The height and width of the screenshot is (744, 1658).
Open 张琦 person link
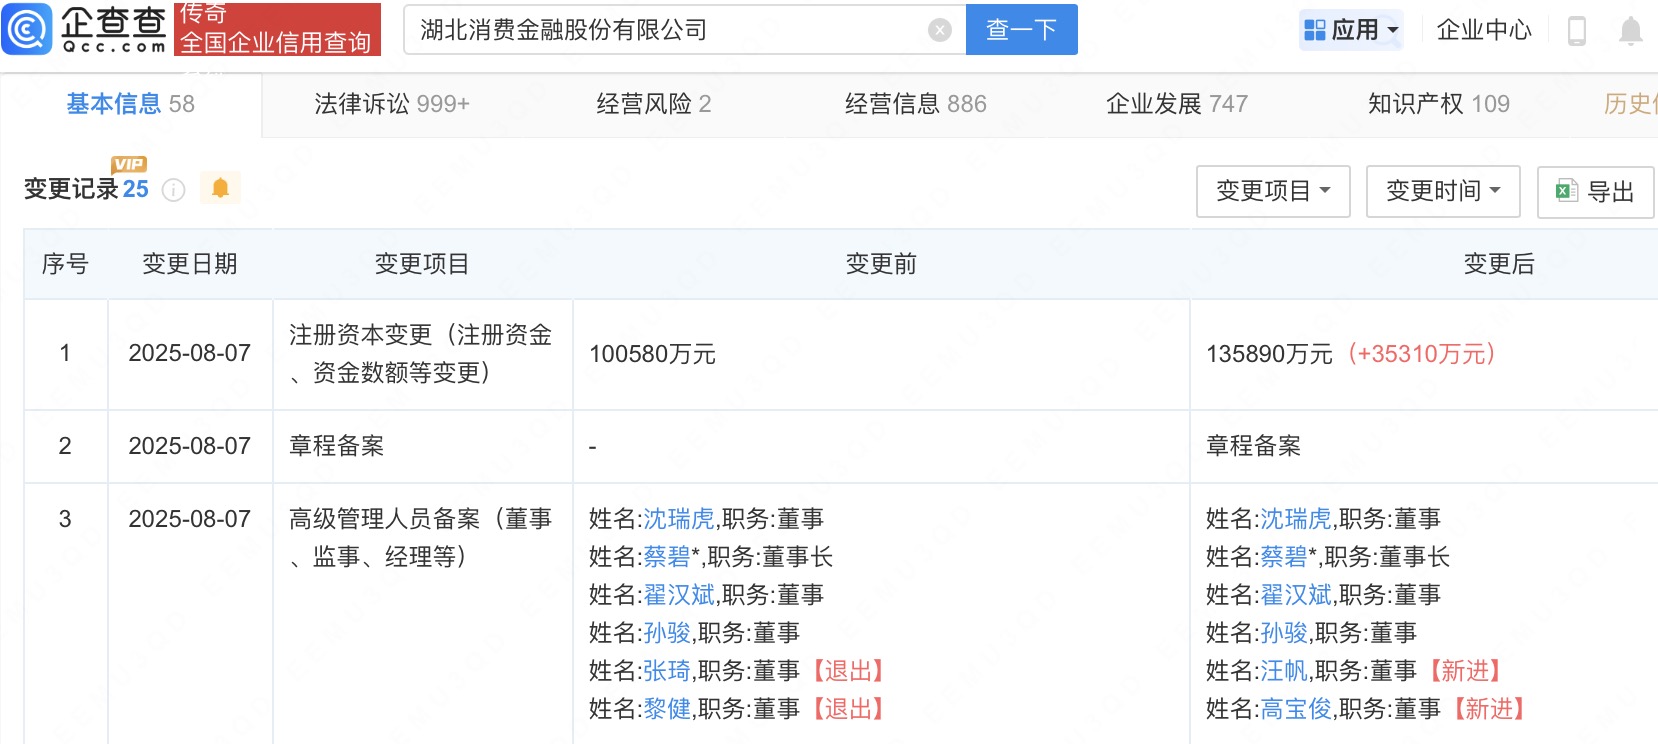click(x=667, y=671)
